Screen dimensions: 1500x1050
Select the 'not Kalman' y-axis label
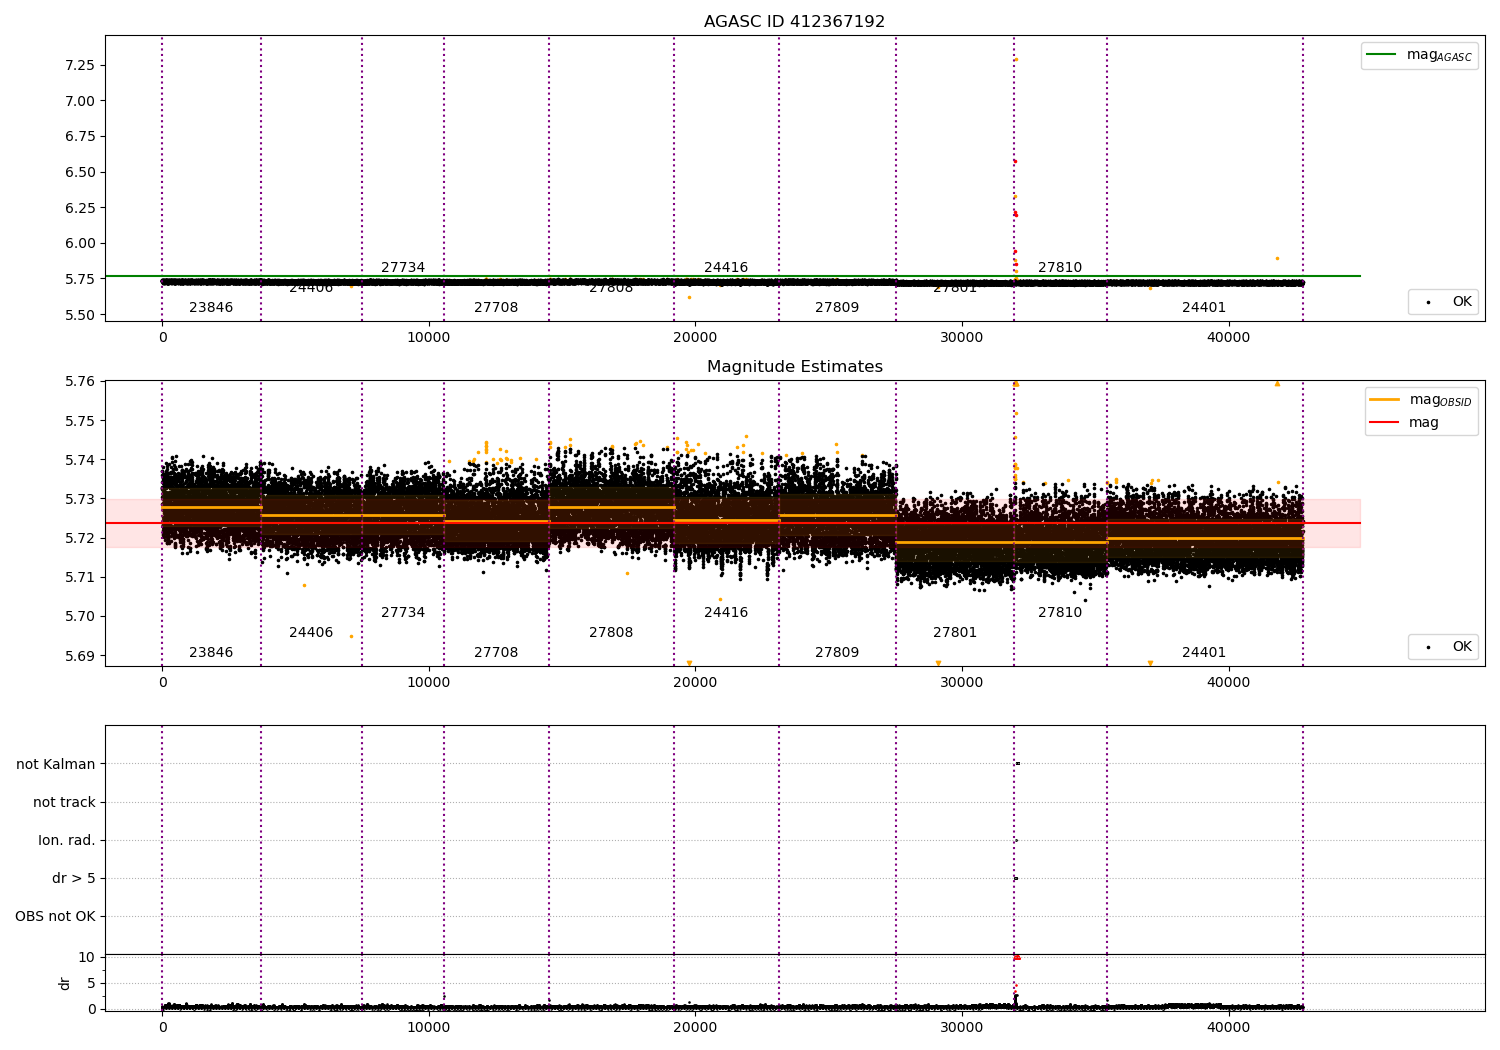[x=56, y=764]
